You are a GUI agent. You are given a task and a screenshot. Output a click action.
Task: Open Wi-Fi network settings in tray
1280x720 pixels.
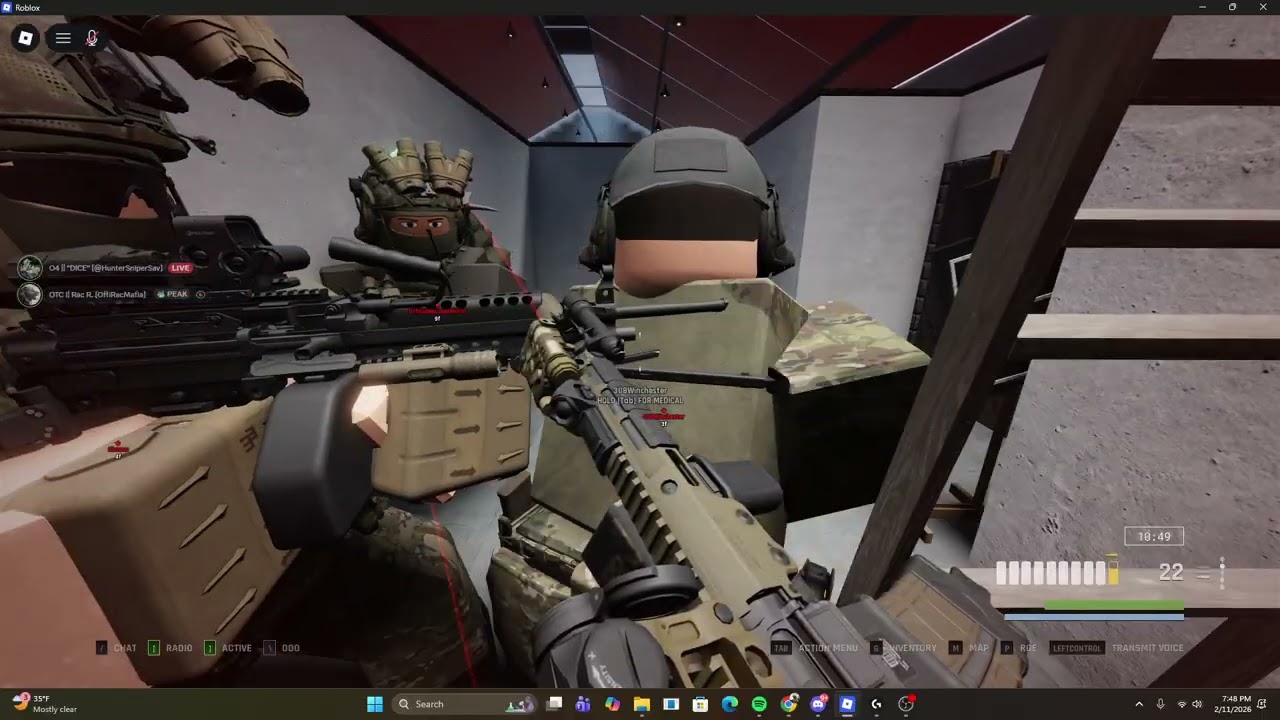point(1181,704)
